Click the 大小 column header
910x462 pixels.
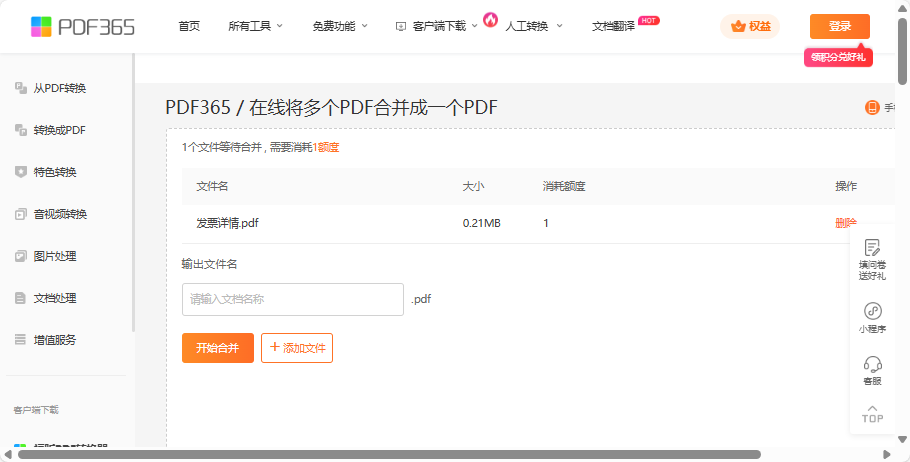pyautogui.click(x=473, y=186)
